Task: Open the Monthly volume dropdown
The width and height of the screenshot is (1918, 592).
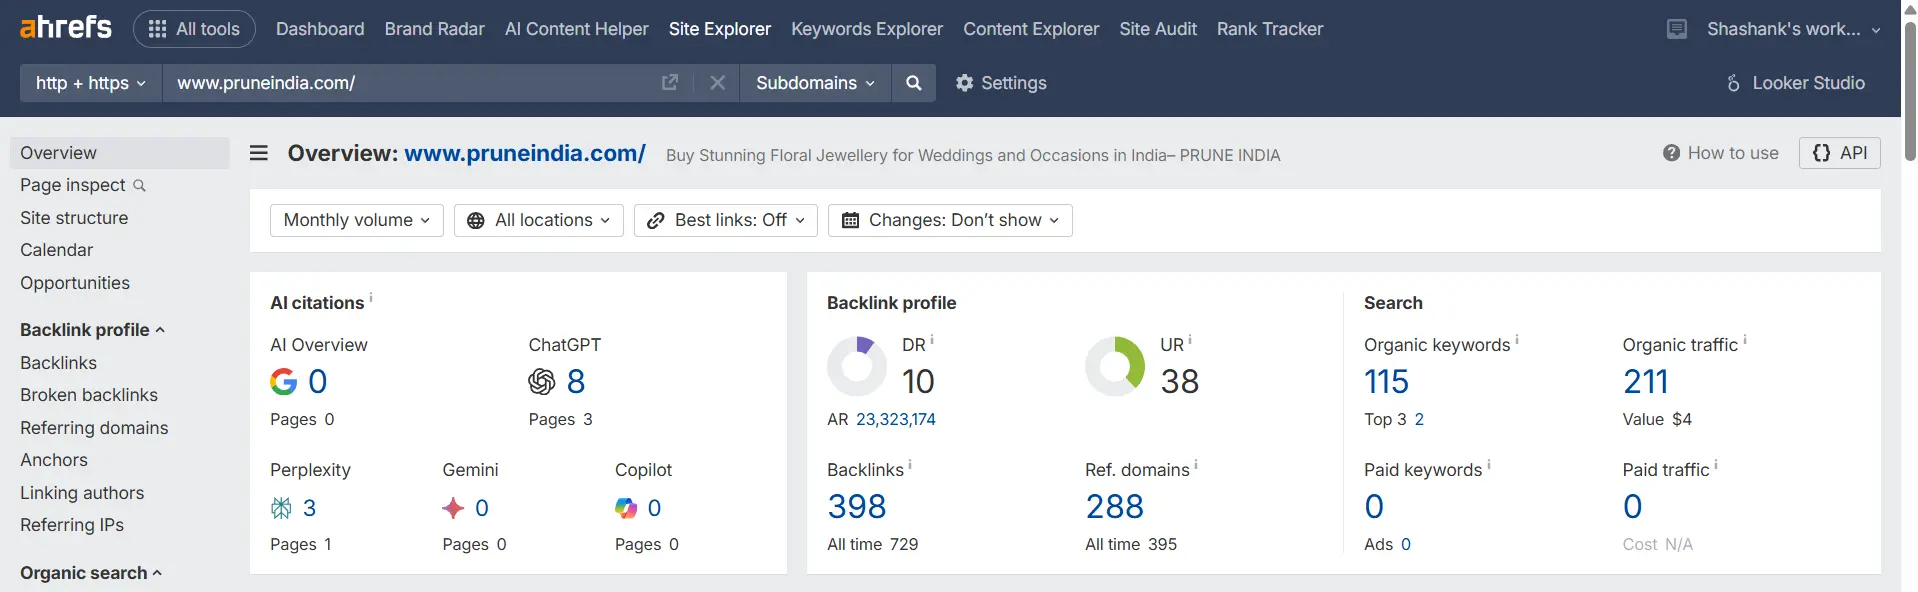Action: (357, 220)
